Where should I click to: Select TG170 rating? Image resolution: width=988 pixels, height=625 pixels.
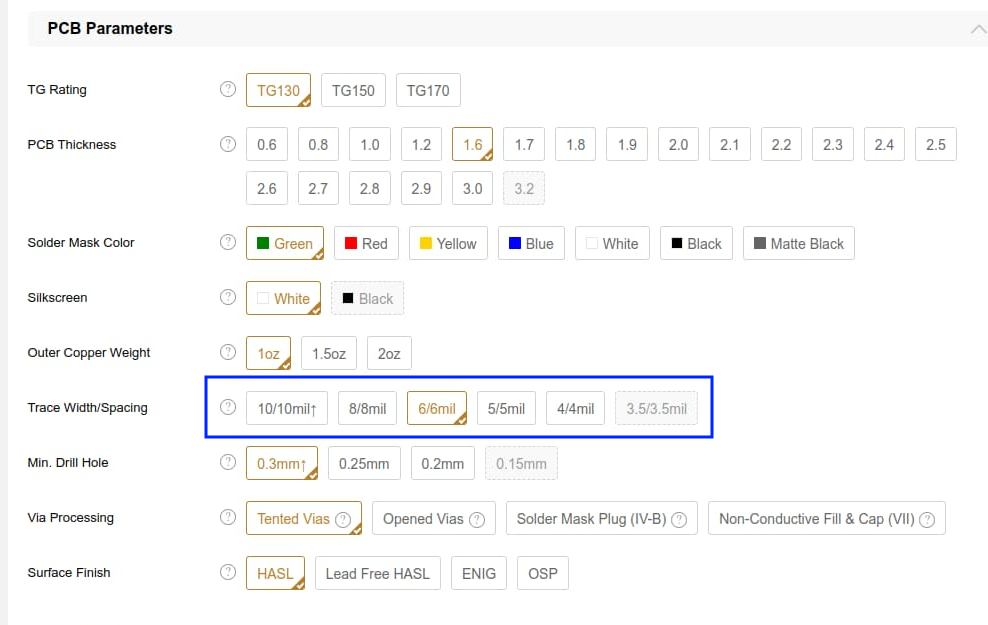point(428,90)
